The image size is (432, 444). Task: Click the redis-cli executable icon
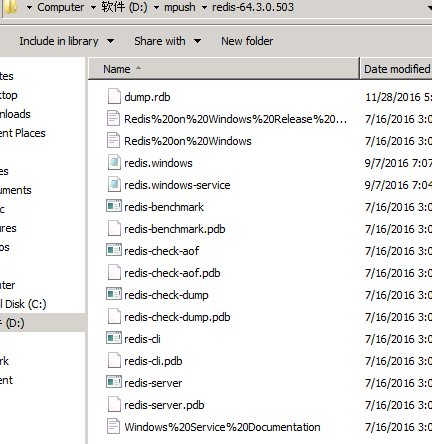coord(114,339)
